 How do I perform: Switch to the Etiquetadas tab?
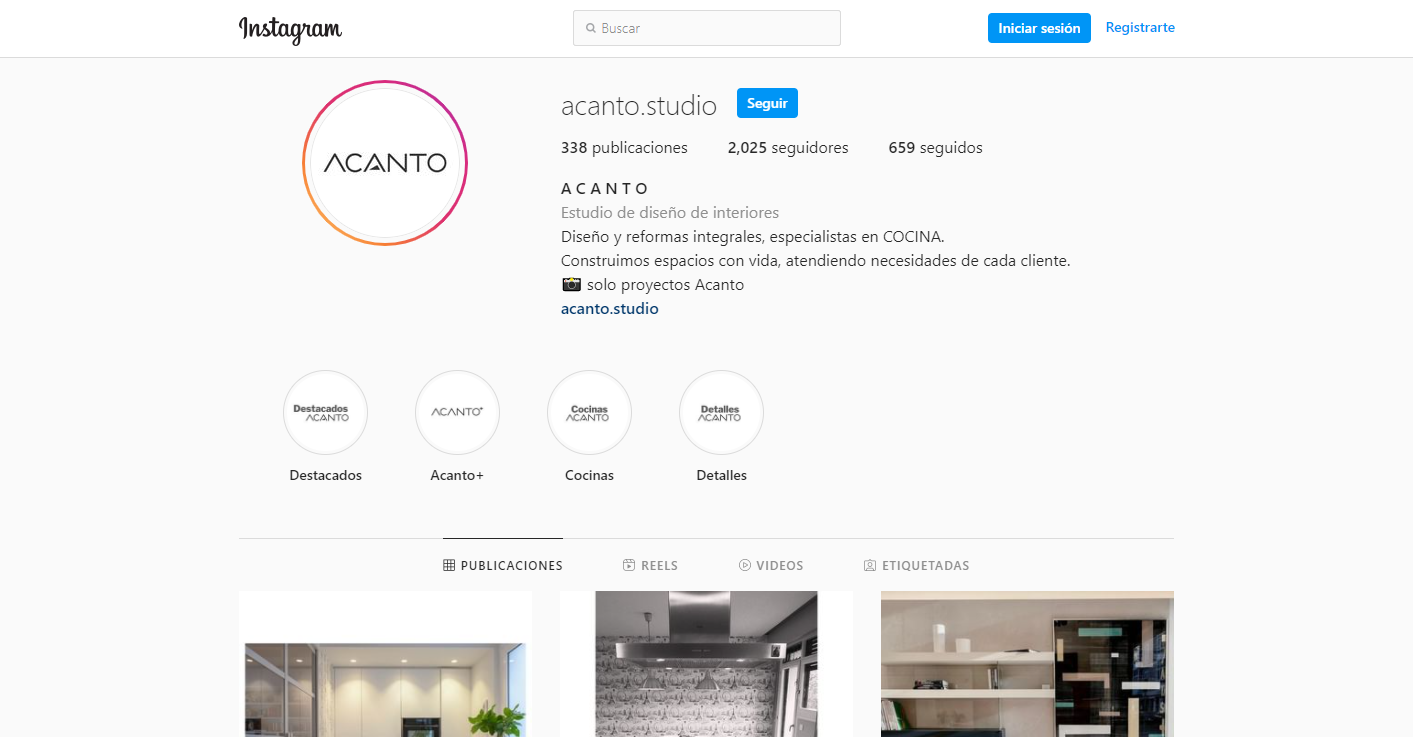917,565
